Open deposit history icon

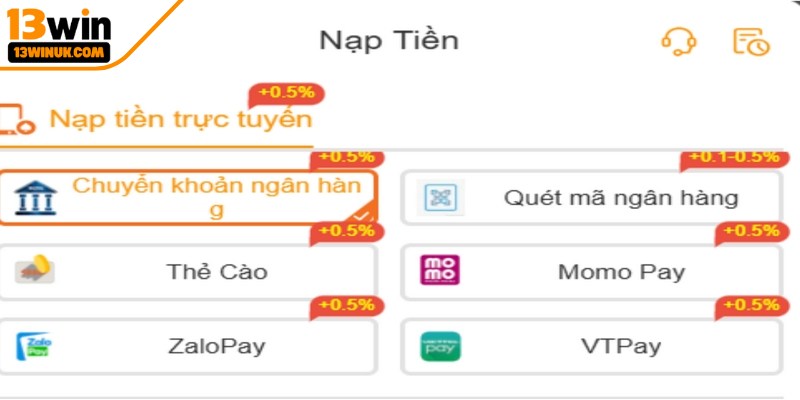tap(751, 41)
